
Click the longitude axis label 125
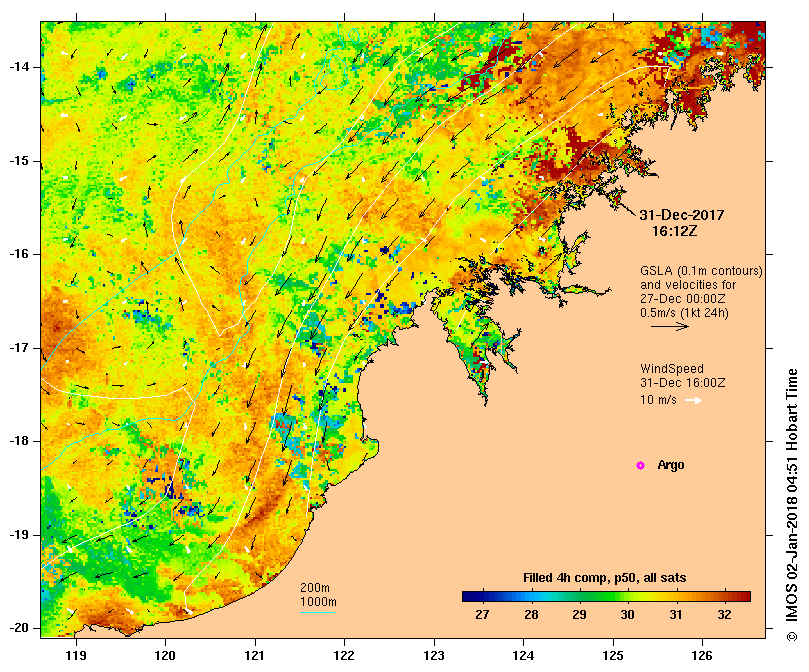pyautogui.click(x=613, y=656)
